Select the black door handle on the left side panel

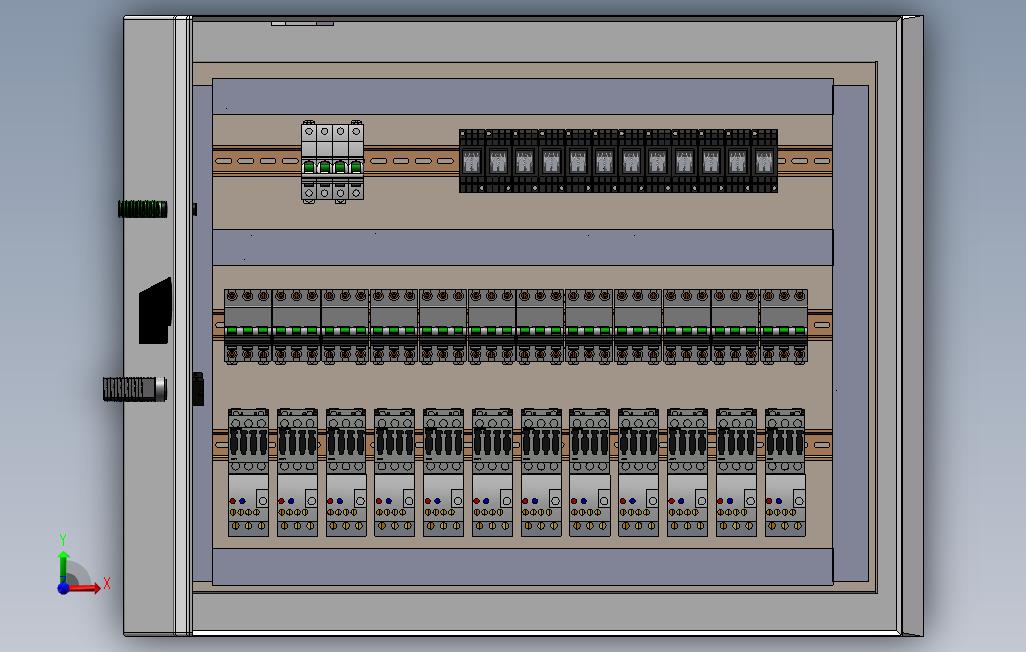tap(156, 311)
